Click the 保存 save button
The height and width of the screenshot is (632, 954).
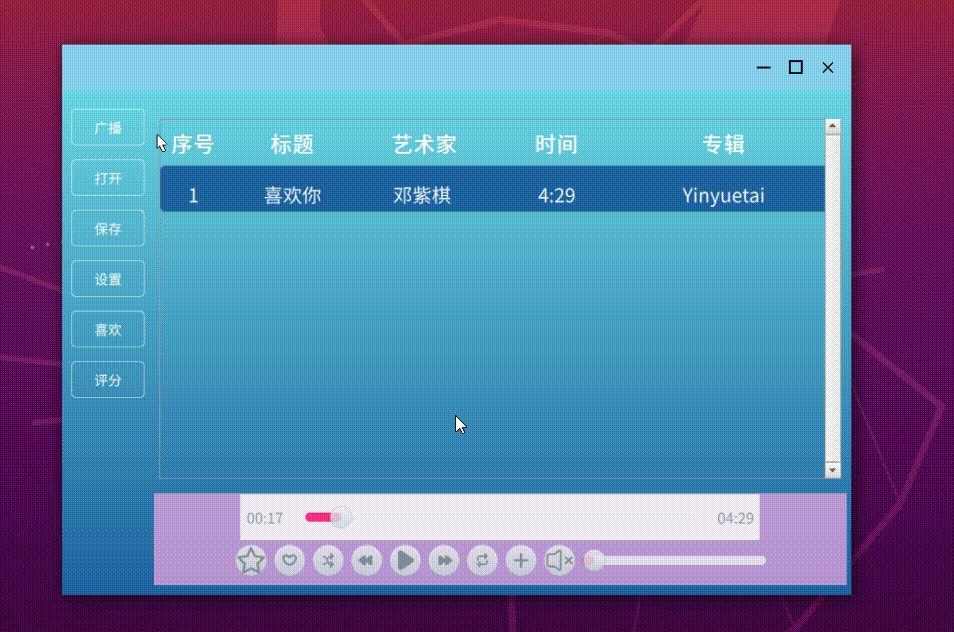click(108, 229)
